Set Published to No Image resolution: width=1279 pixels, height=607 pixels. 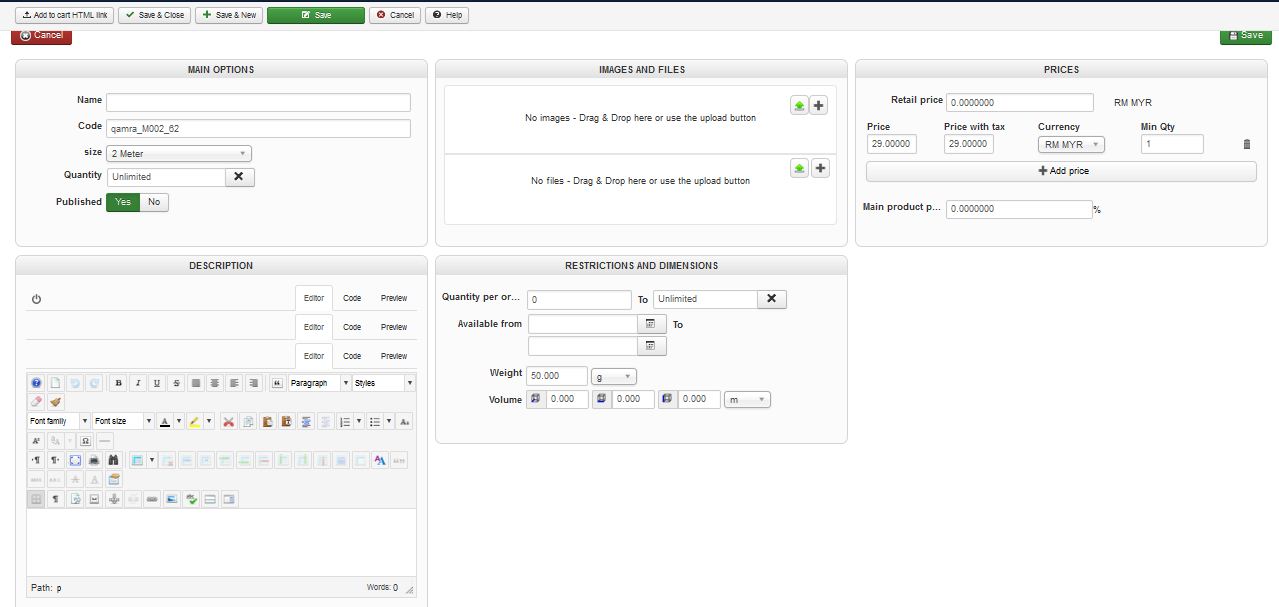[x=154, y=202]
